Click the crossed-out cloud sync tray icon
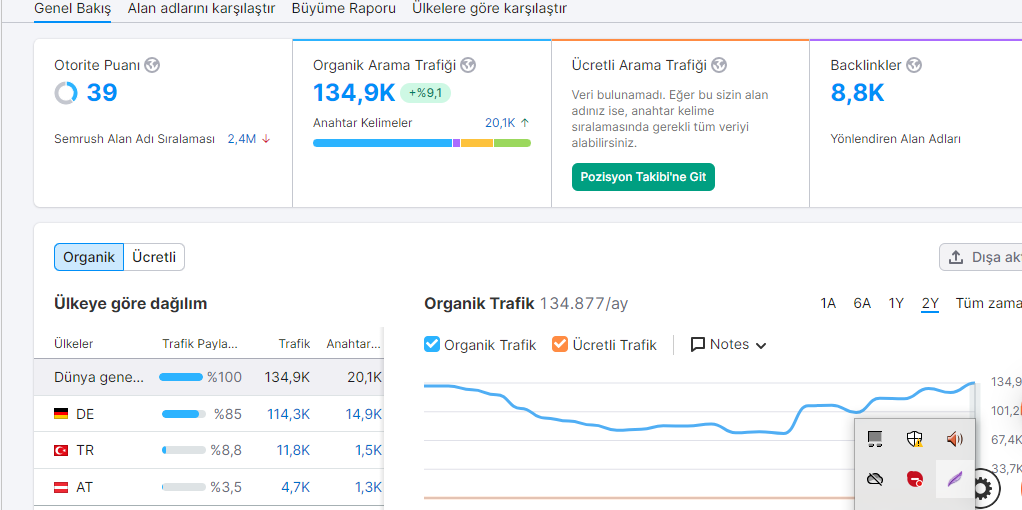 click(x=875, y=480)
